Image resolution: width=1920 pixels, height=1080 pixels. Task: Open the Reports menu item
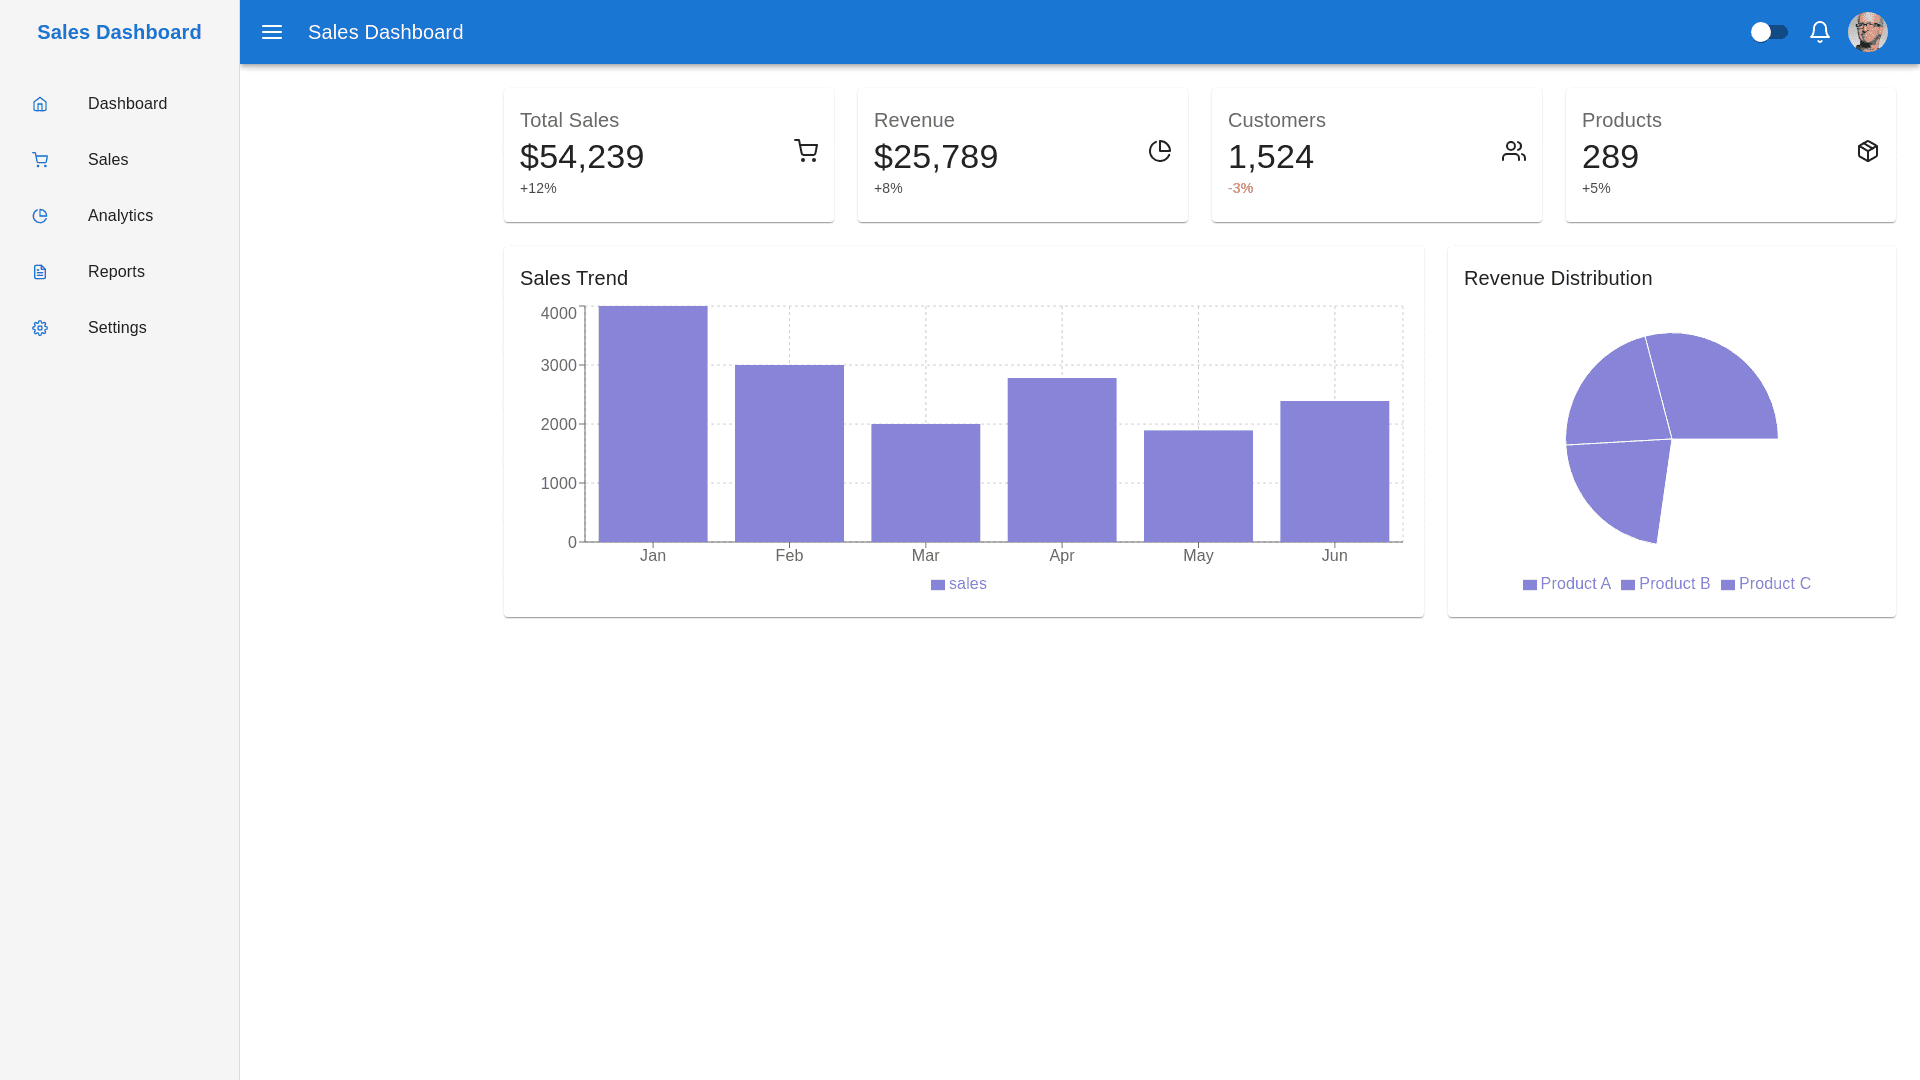point(116,272)
